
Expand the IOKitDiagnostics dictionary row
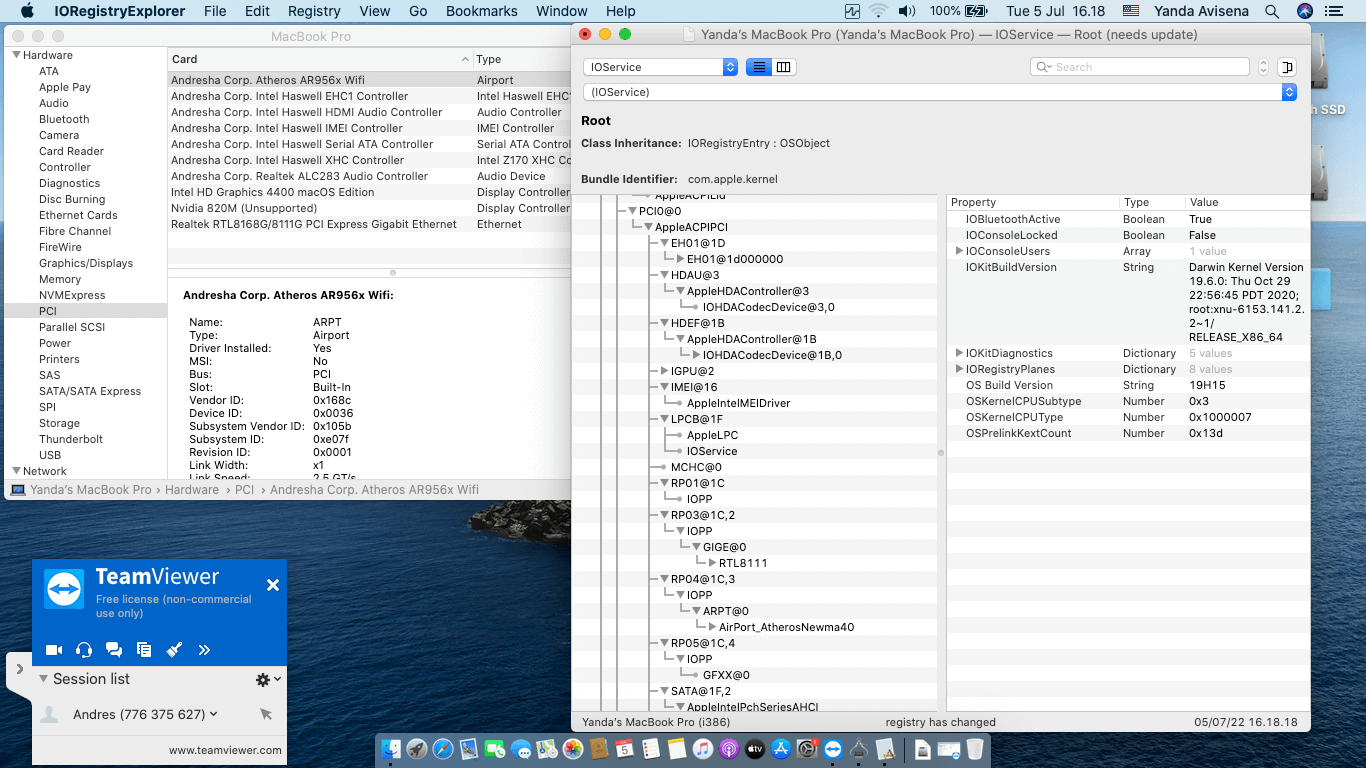point(960,353)
